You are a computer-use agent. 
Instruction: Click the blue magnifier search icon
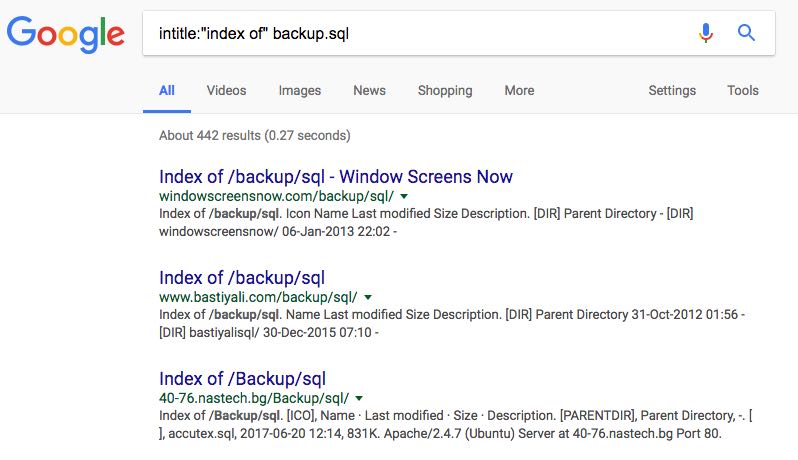[746, 33]
